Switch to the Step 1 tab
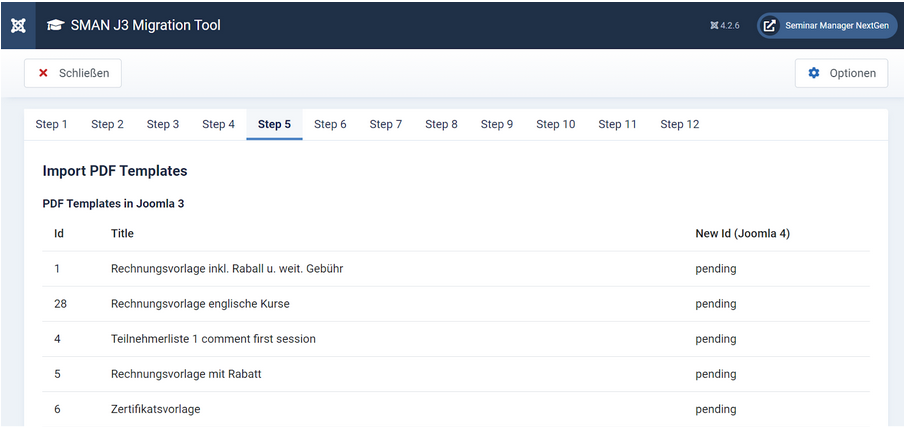 tap(52, 124)
